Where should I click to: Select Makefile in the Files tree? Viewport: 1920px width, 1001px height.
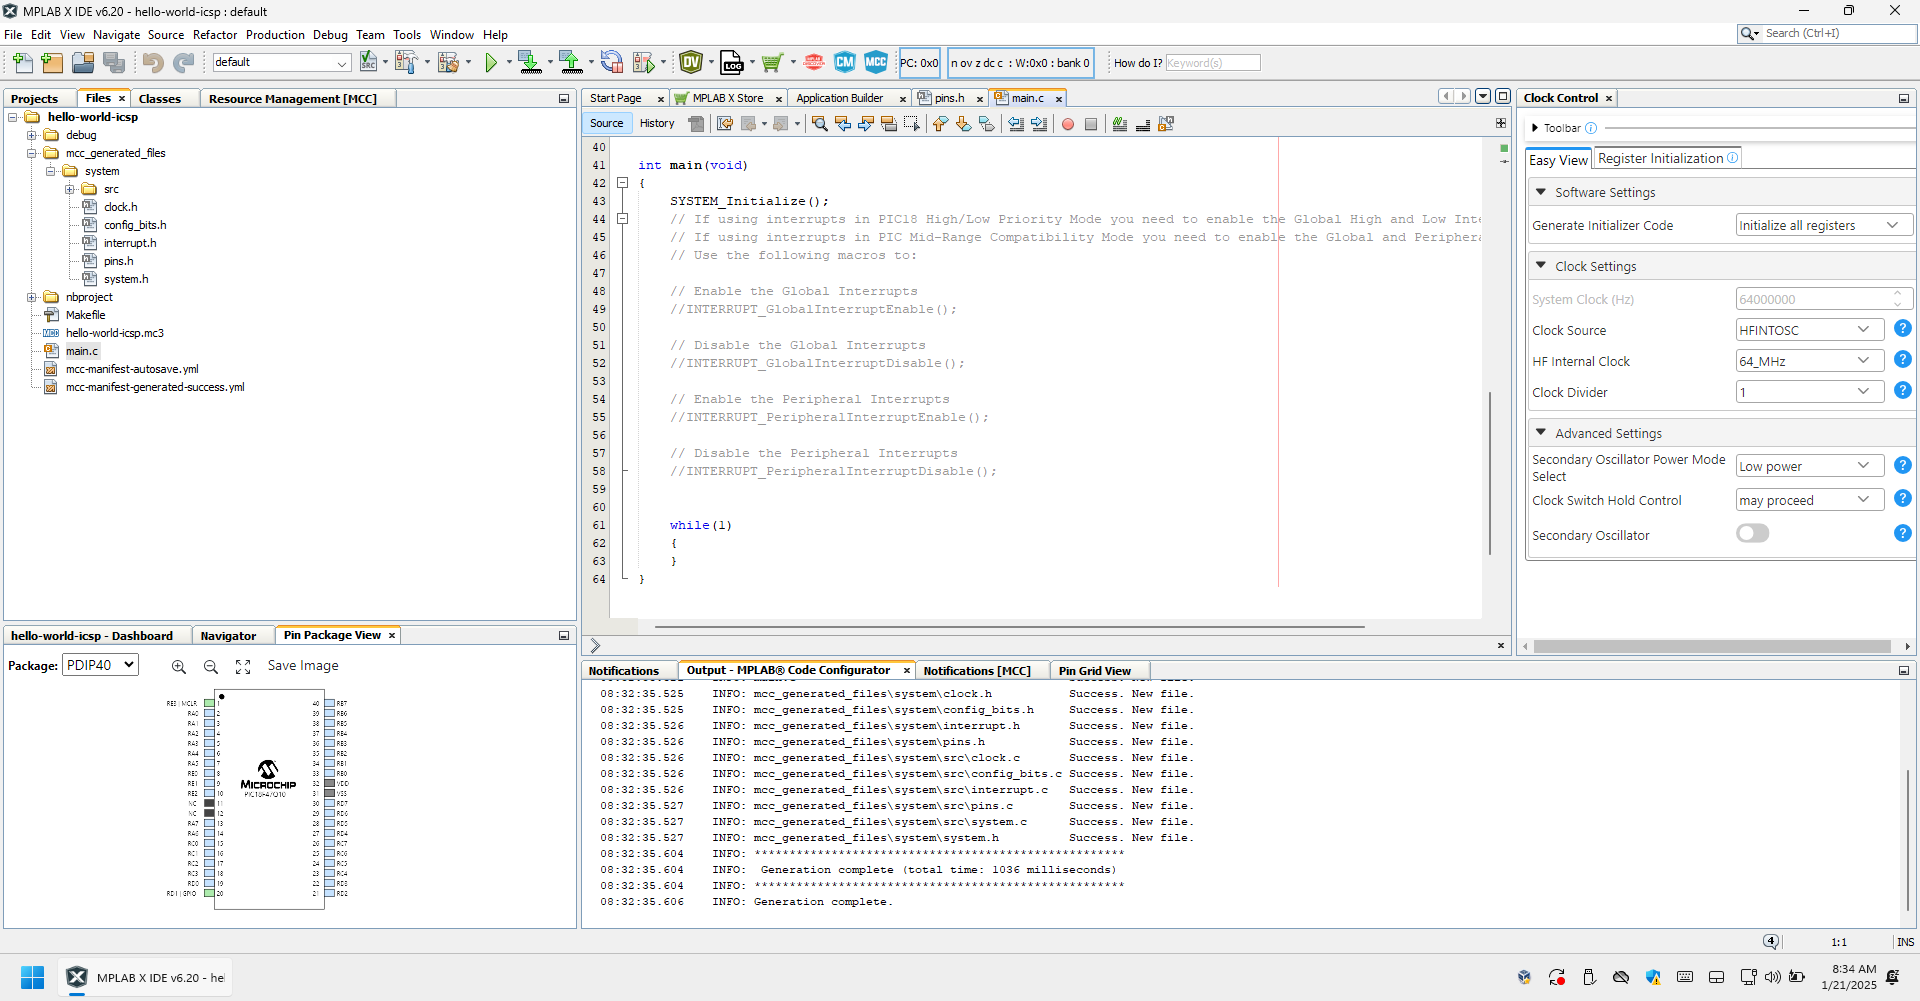pos(85,315)
